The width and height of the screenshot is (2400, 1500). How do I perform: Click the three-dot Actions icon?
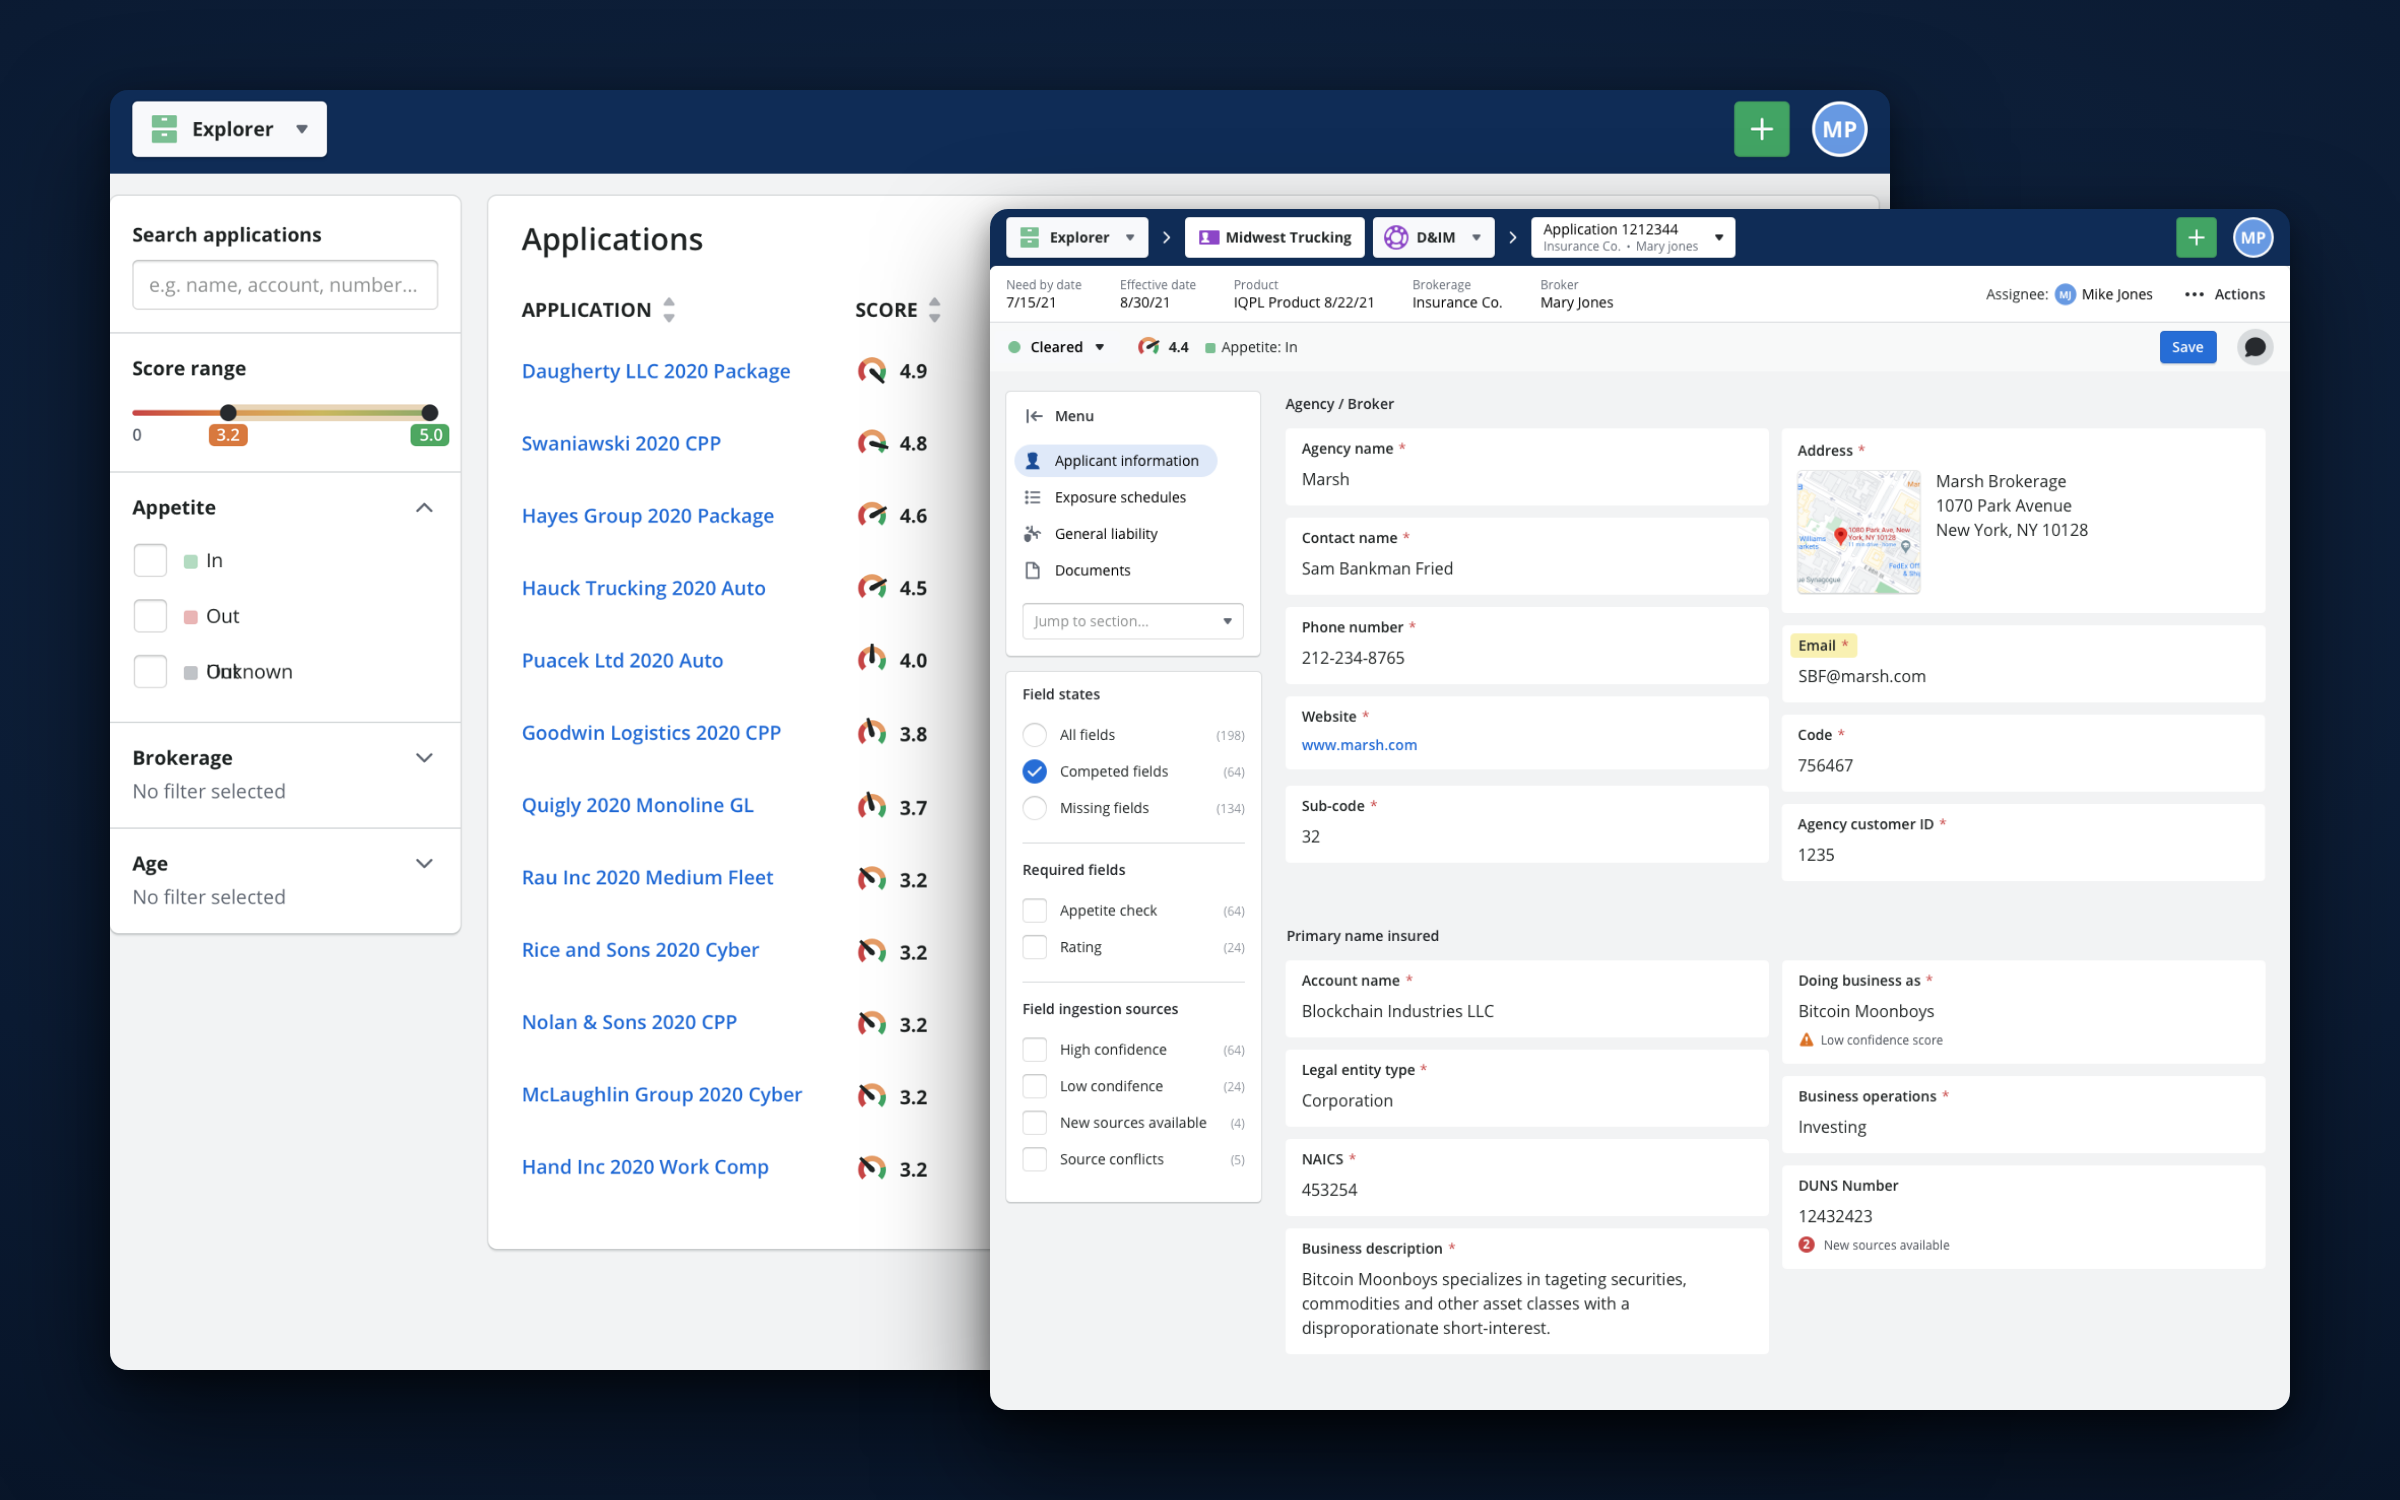pyautogui.click(x=2194, y=294)
